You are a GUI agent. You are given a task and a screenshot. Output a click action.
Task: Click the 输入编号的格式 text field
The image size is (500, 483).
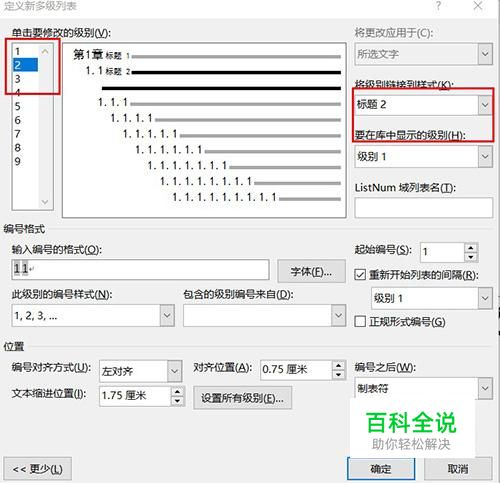click(140, 269)
